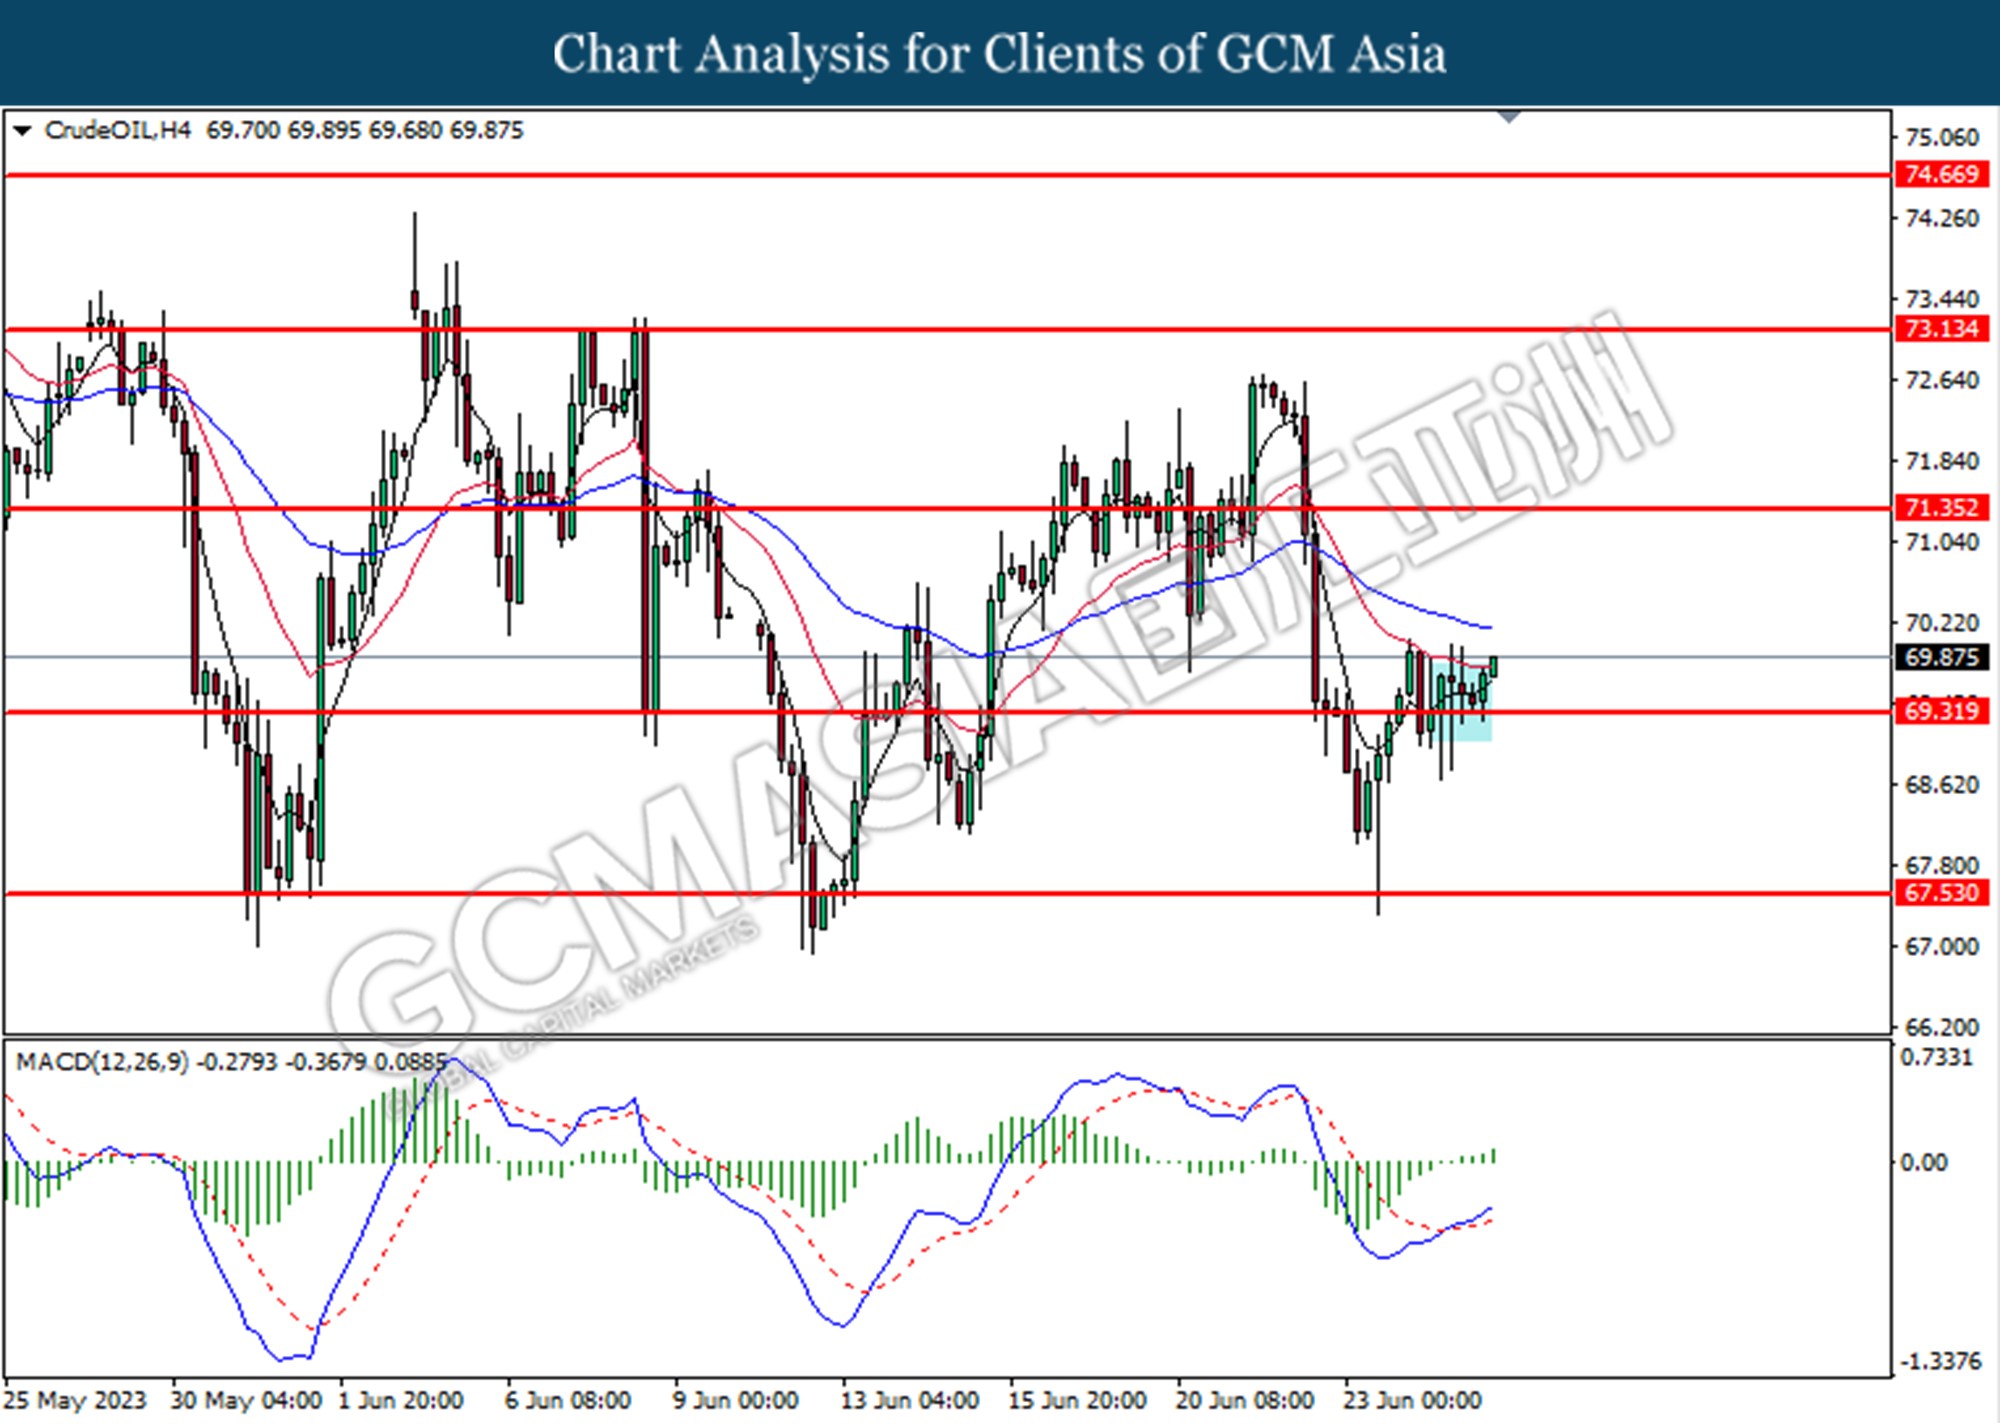Viewport: 2000px width, 1428px height.
Task: Click the 68.620 price scale value
Action: (x=1942, y=786)
